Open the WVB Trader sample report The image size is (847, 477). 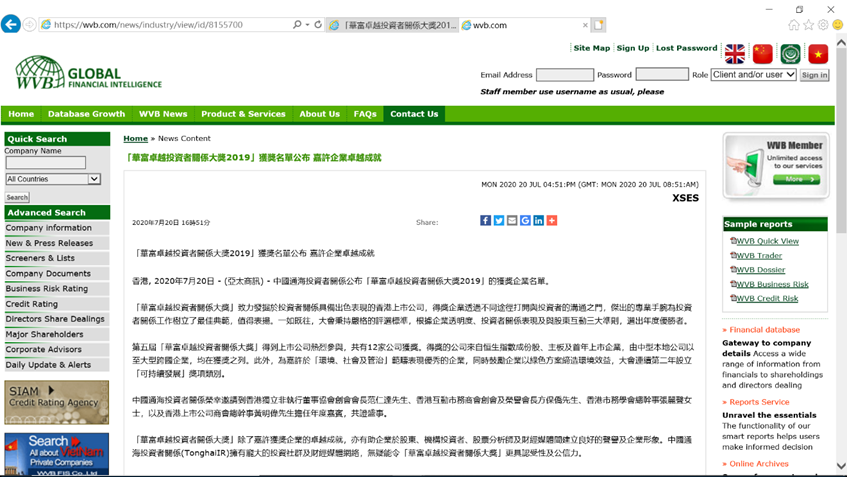click(759, 256)
